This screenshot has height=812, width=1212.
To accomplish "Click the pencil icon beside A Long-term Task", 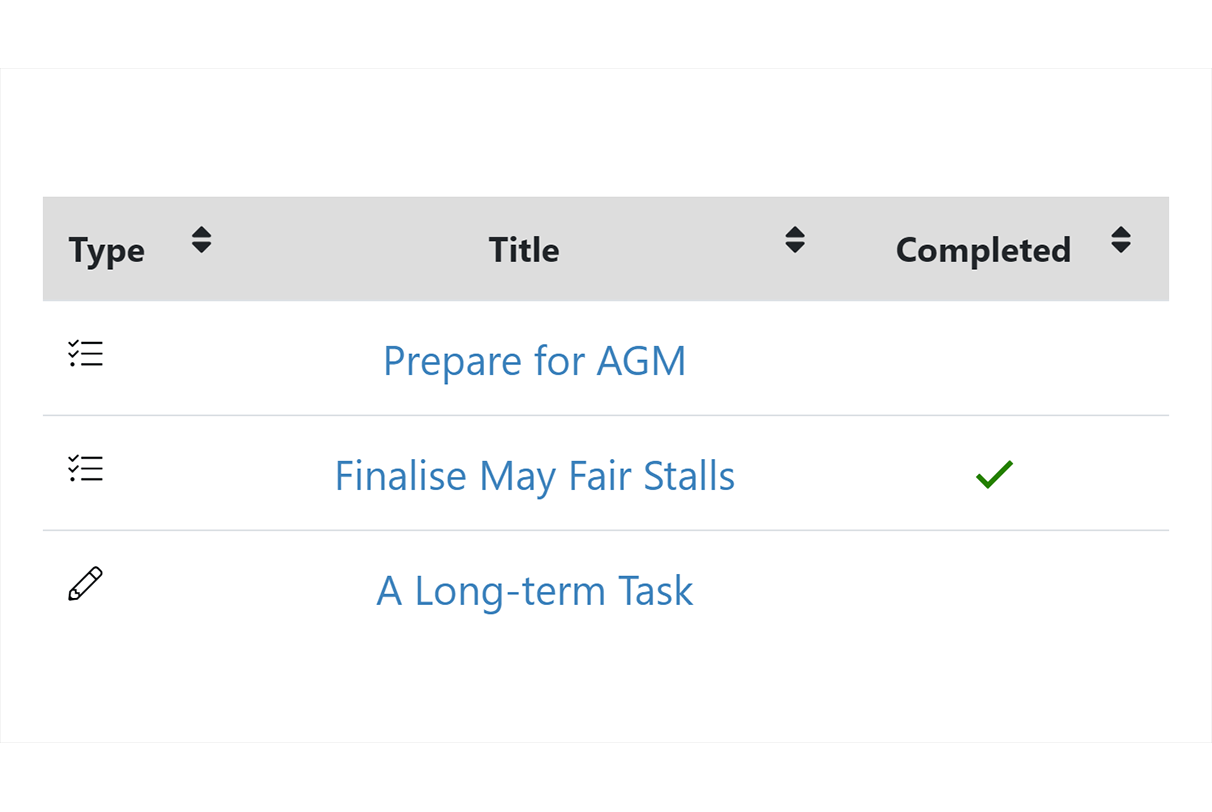I will [x=85, y=584].
